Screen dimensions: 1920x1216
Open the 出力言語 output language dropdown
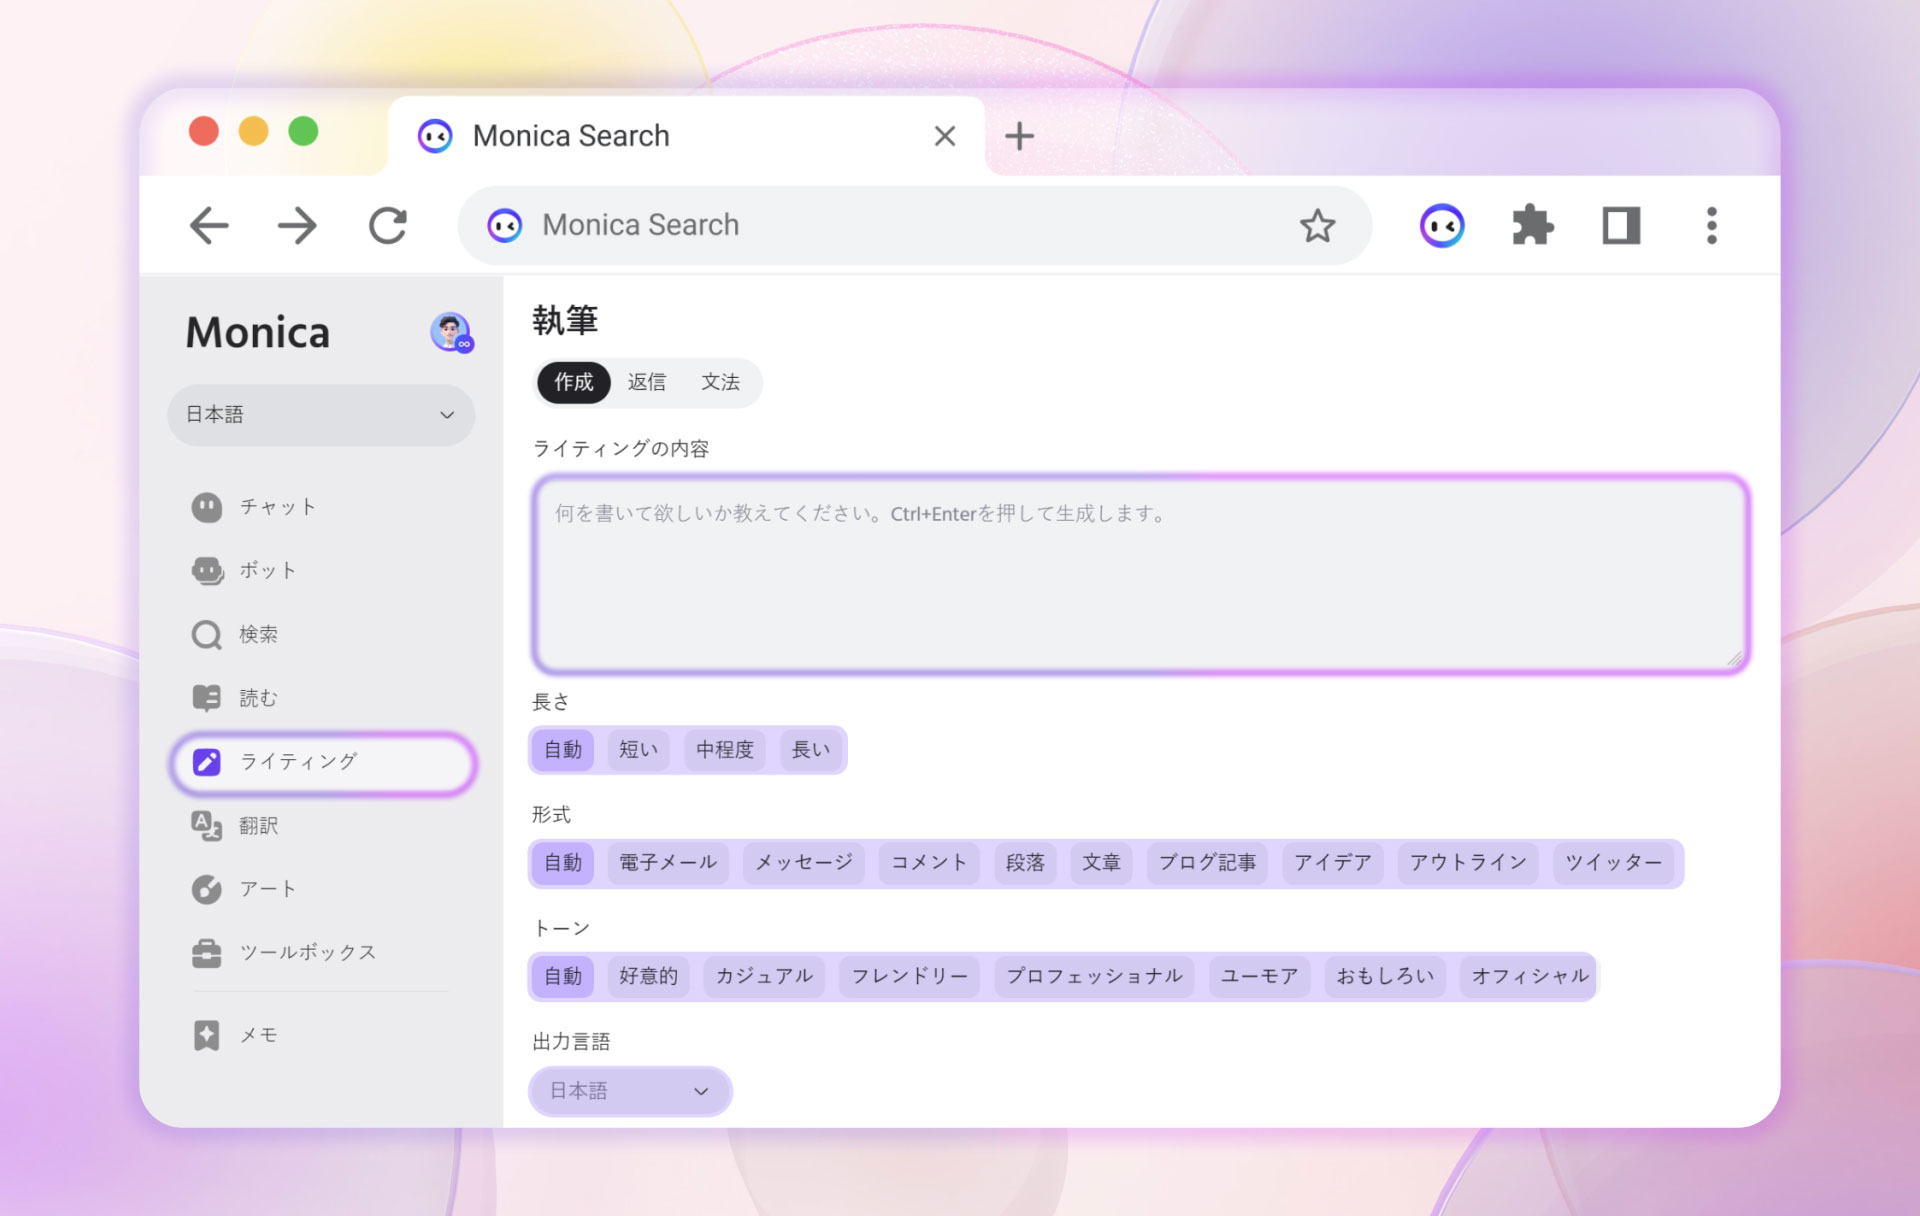(629, 1091)
